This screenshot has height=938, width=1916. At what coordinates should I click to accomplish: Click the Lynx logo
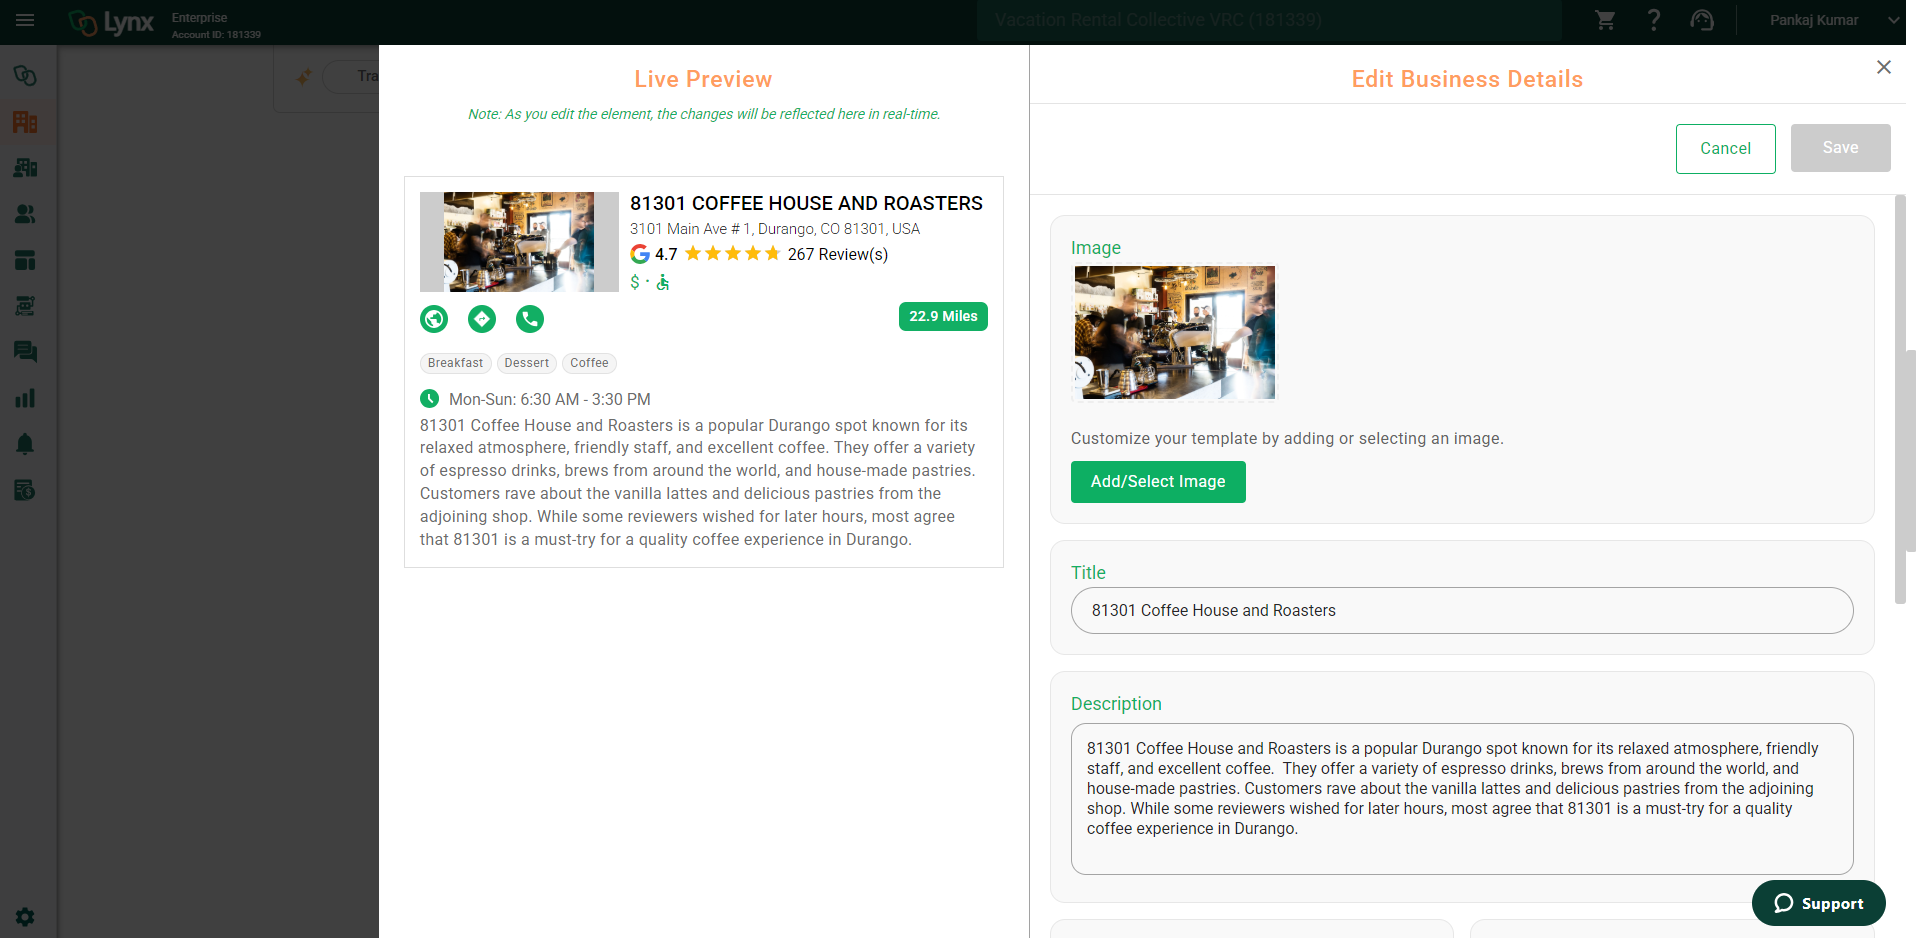(x=111, y=22)
